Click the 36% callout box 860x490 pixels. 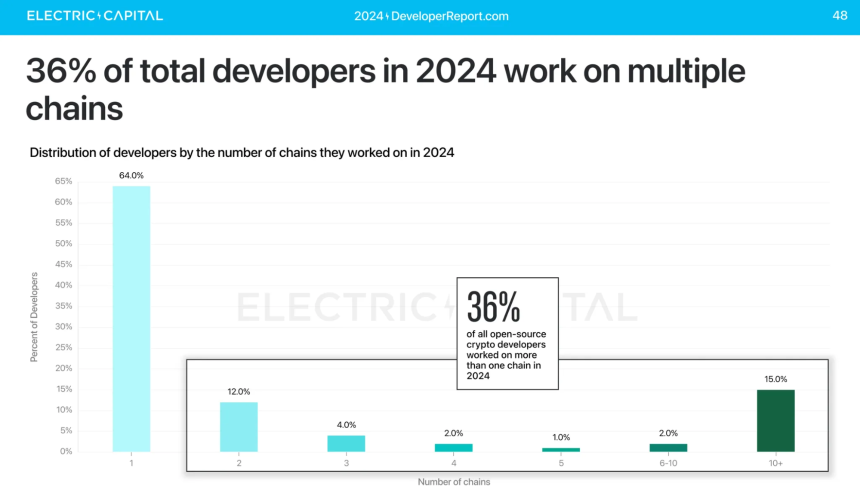pos(508,334)
